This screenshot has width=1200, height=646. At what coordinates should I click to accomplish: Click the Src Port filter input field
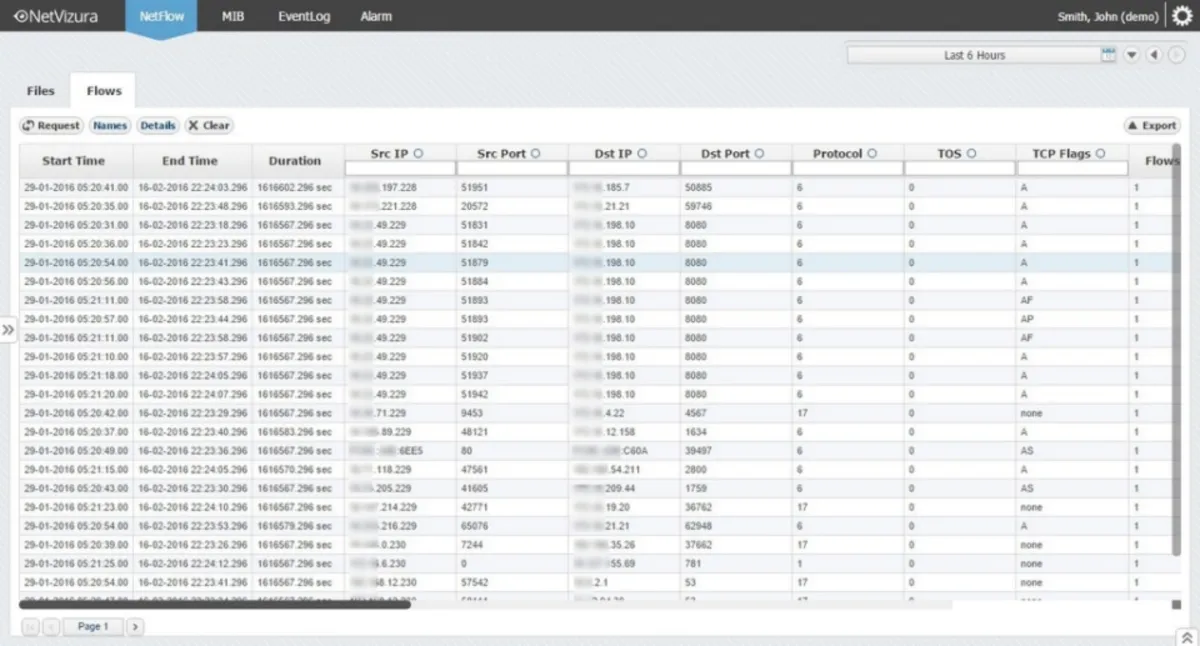tap(511, 169)
